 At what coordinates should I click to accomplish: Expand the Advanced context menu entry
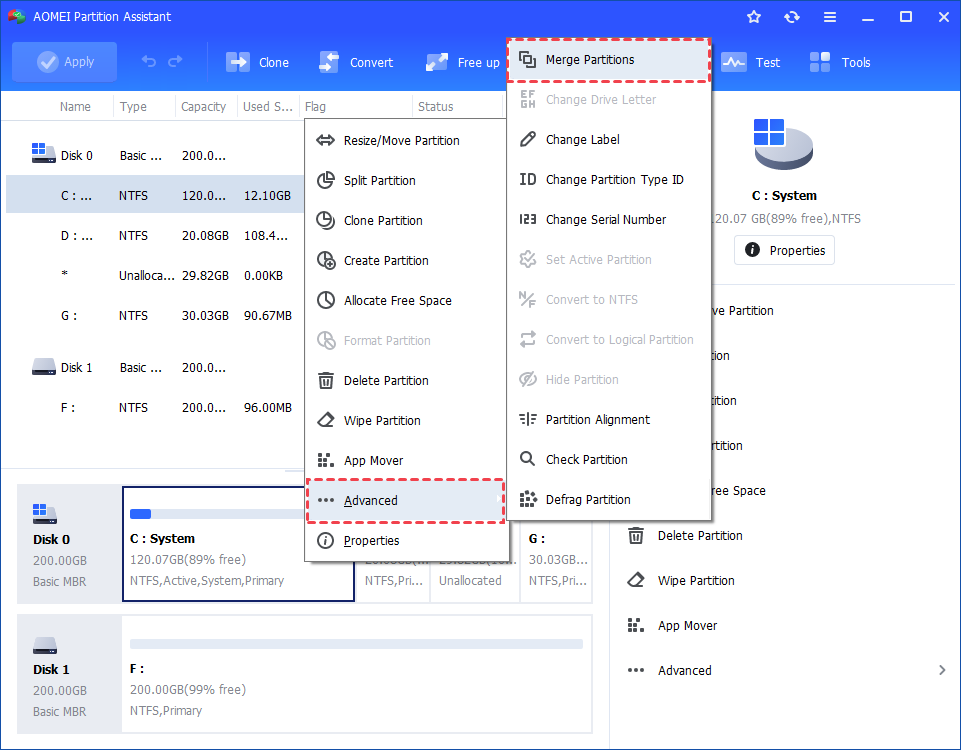(x=406, y=501)
